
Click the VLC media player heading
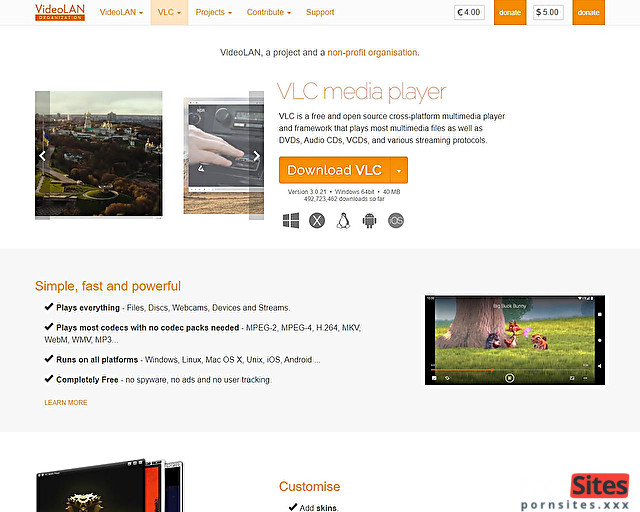click(x=361, y=92)
